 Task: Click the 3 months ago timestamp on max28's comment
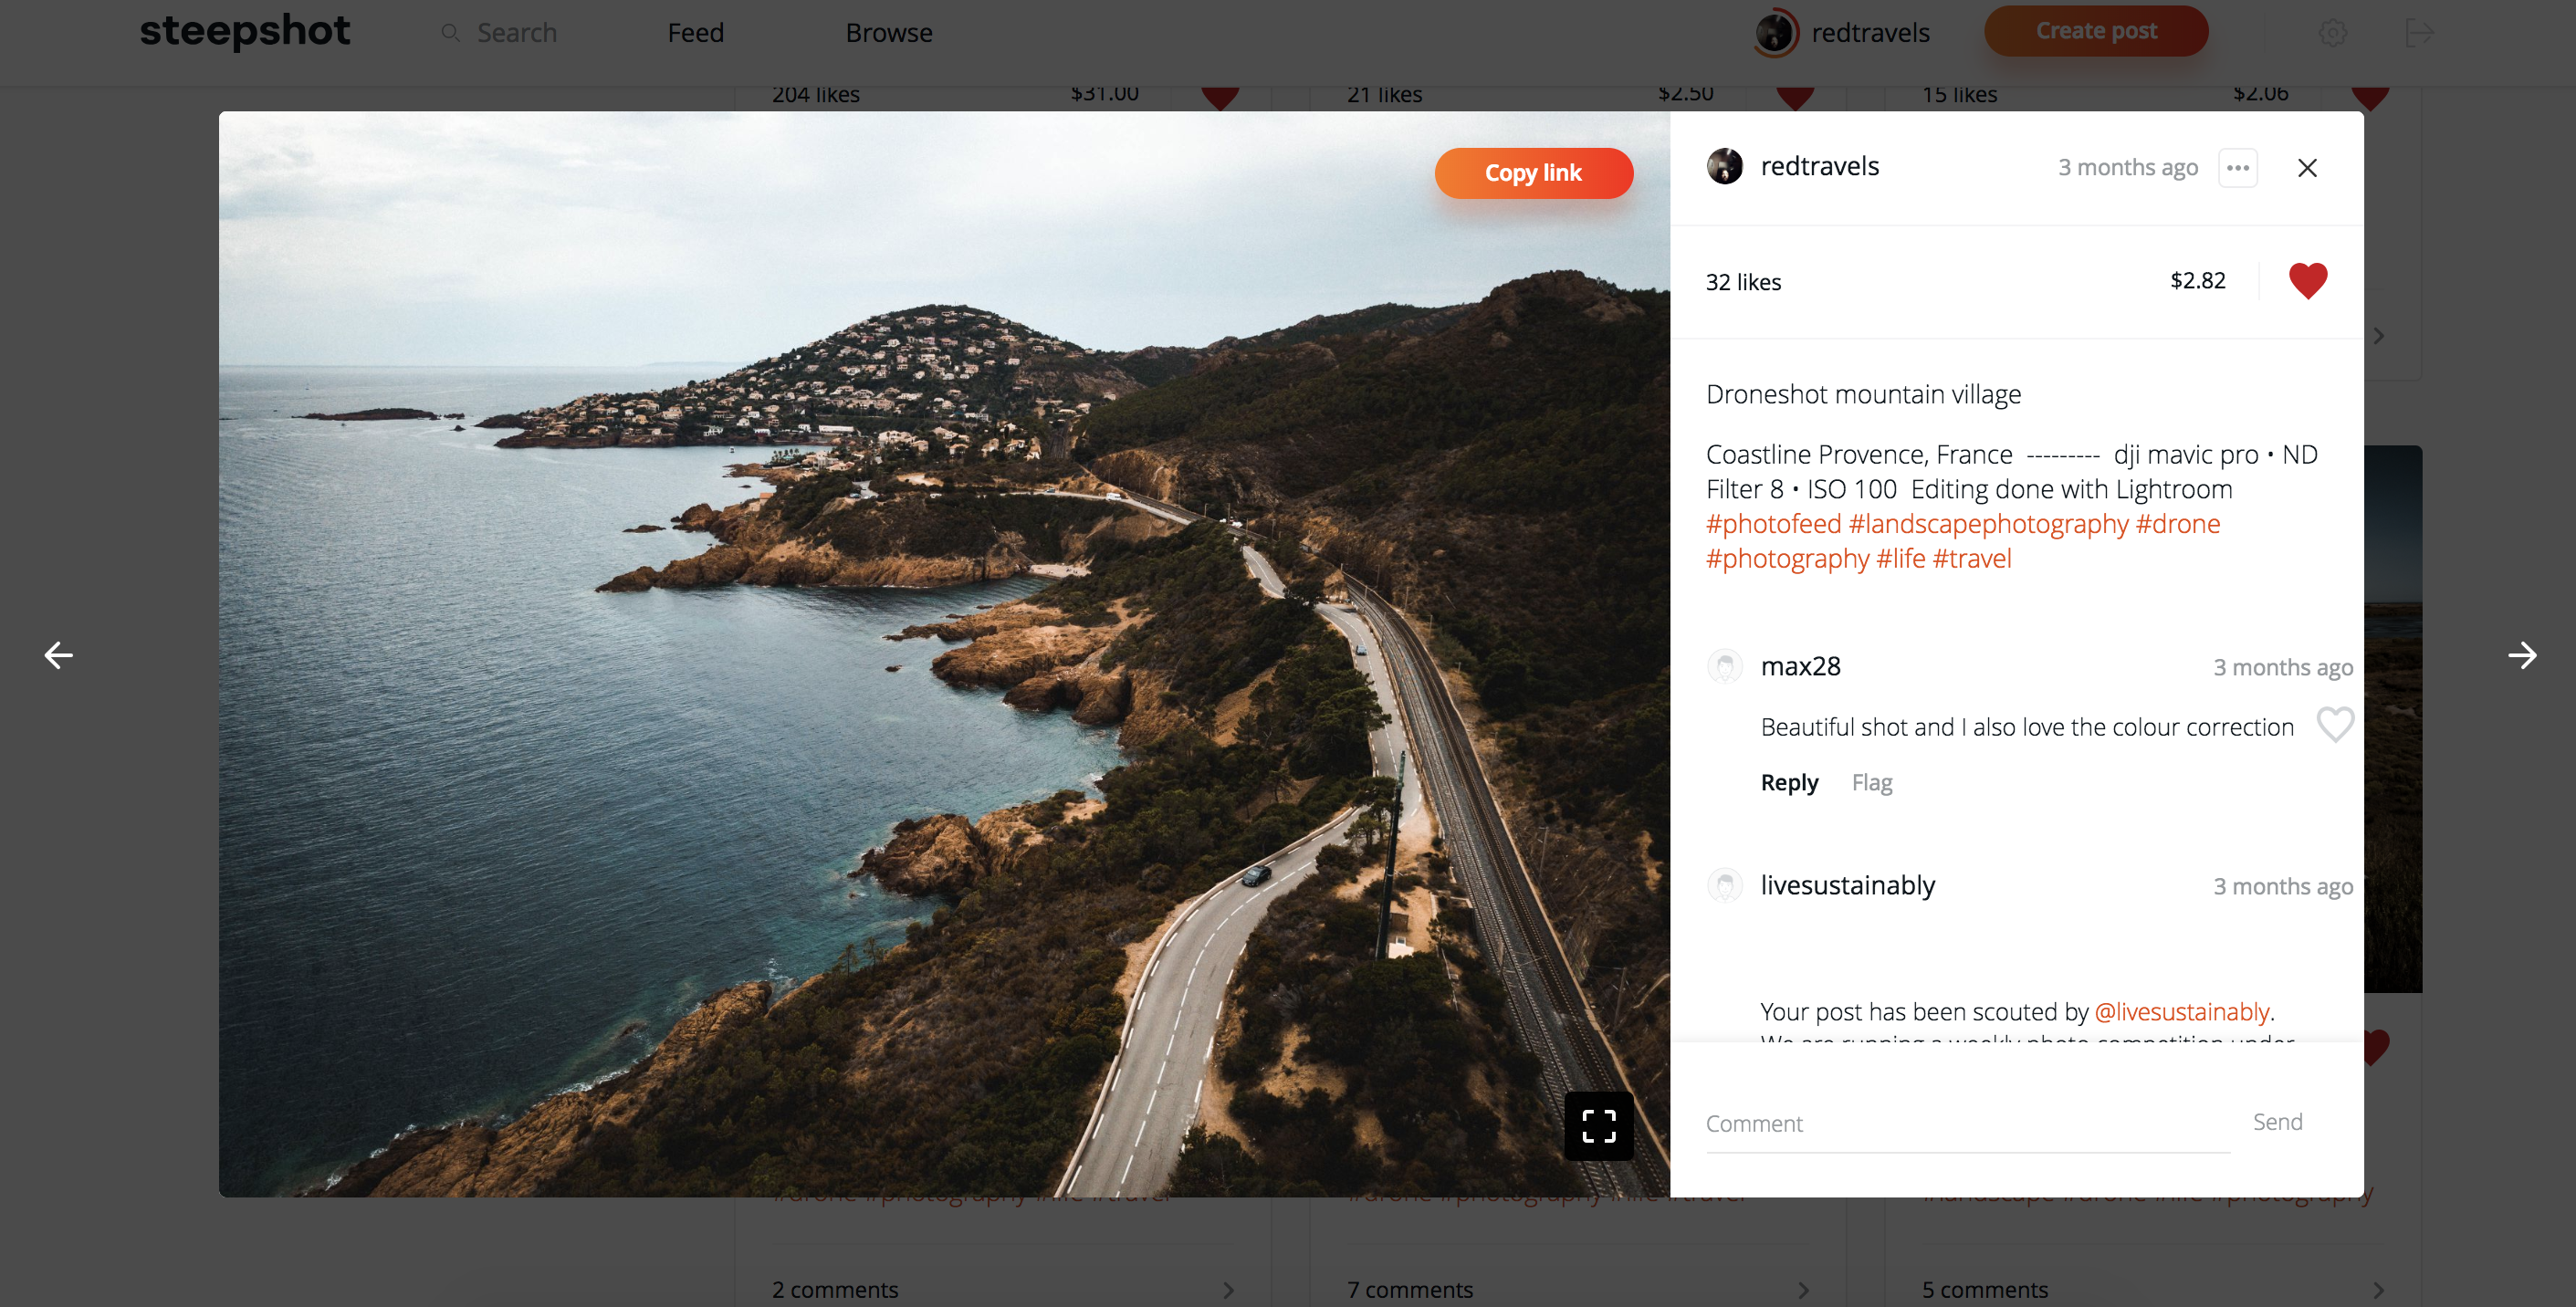[x=2283, y=667]
